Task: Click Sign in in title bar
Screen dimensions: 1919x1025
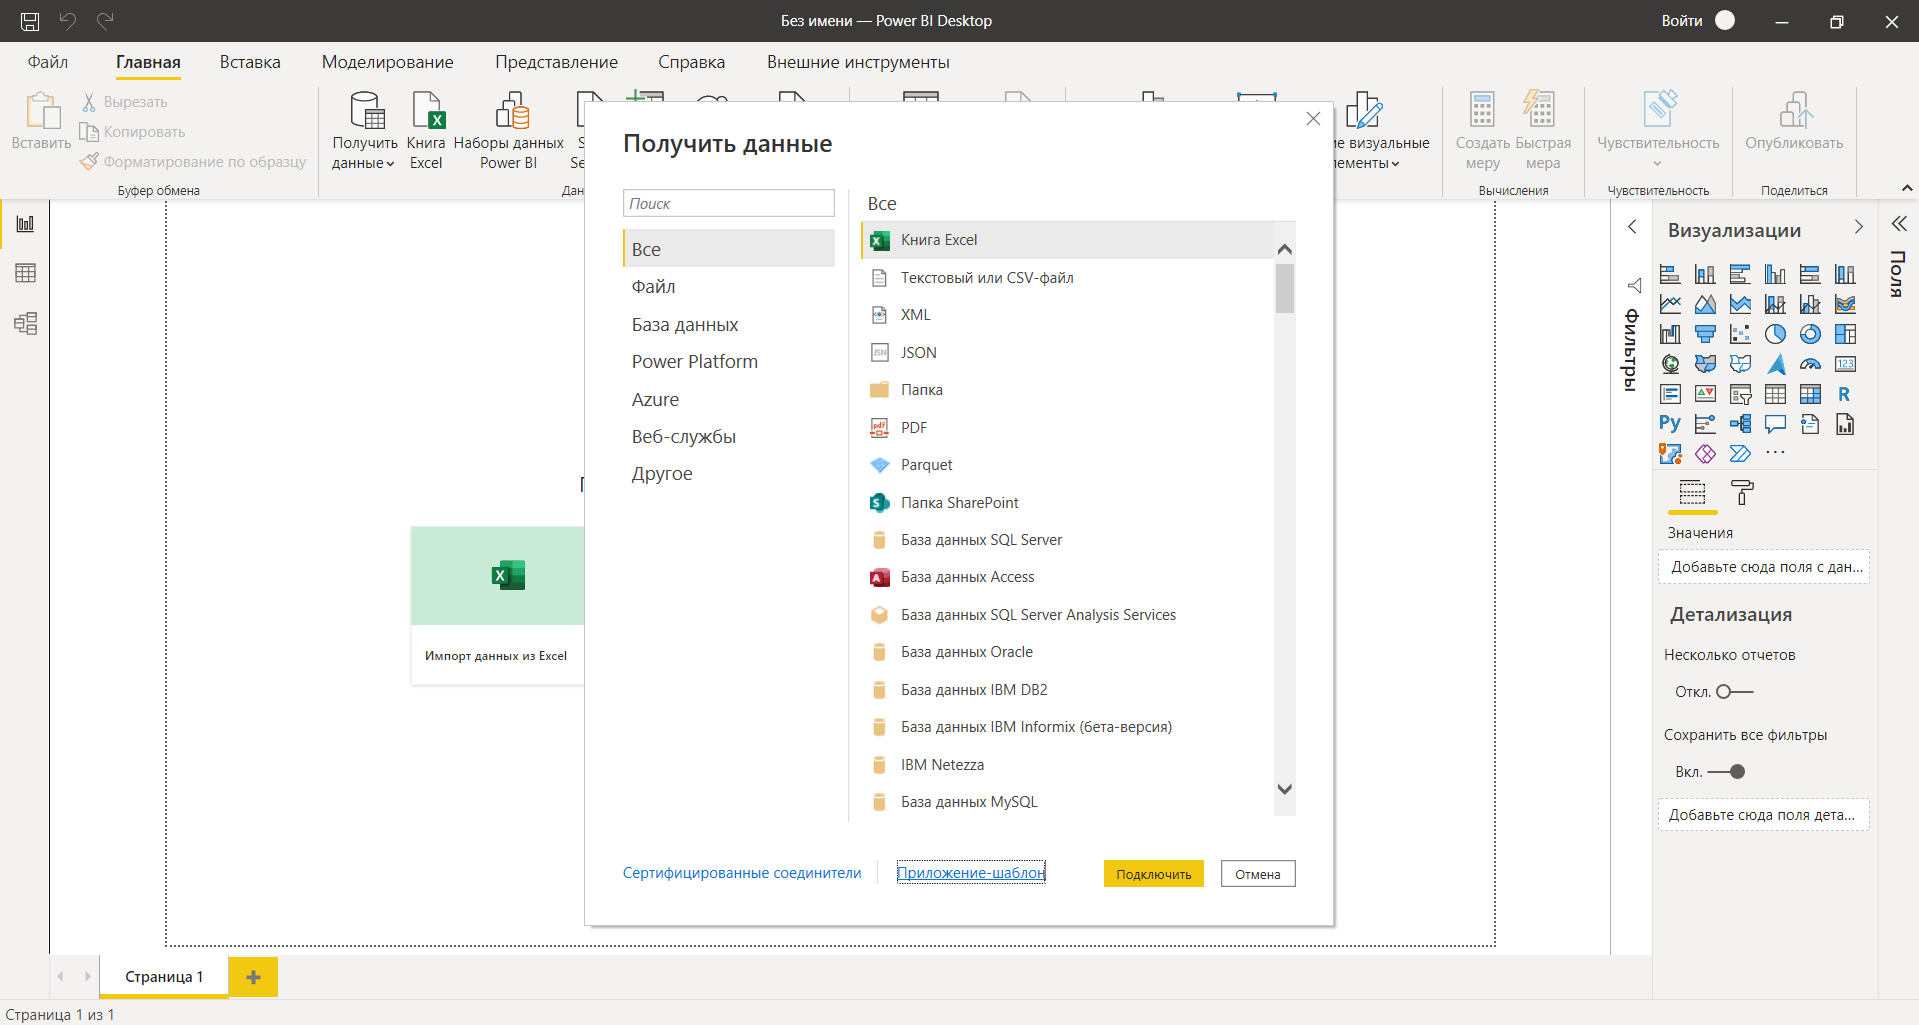Action: point(1697,20)
